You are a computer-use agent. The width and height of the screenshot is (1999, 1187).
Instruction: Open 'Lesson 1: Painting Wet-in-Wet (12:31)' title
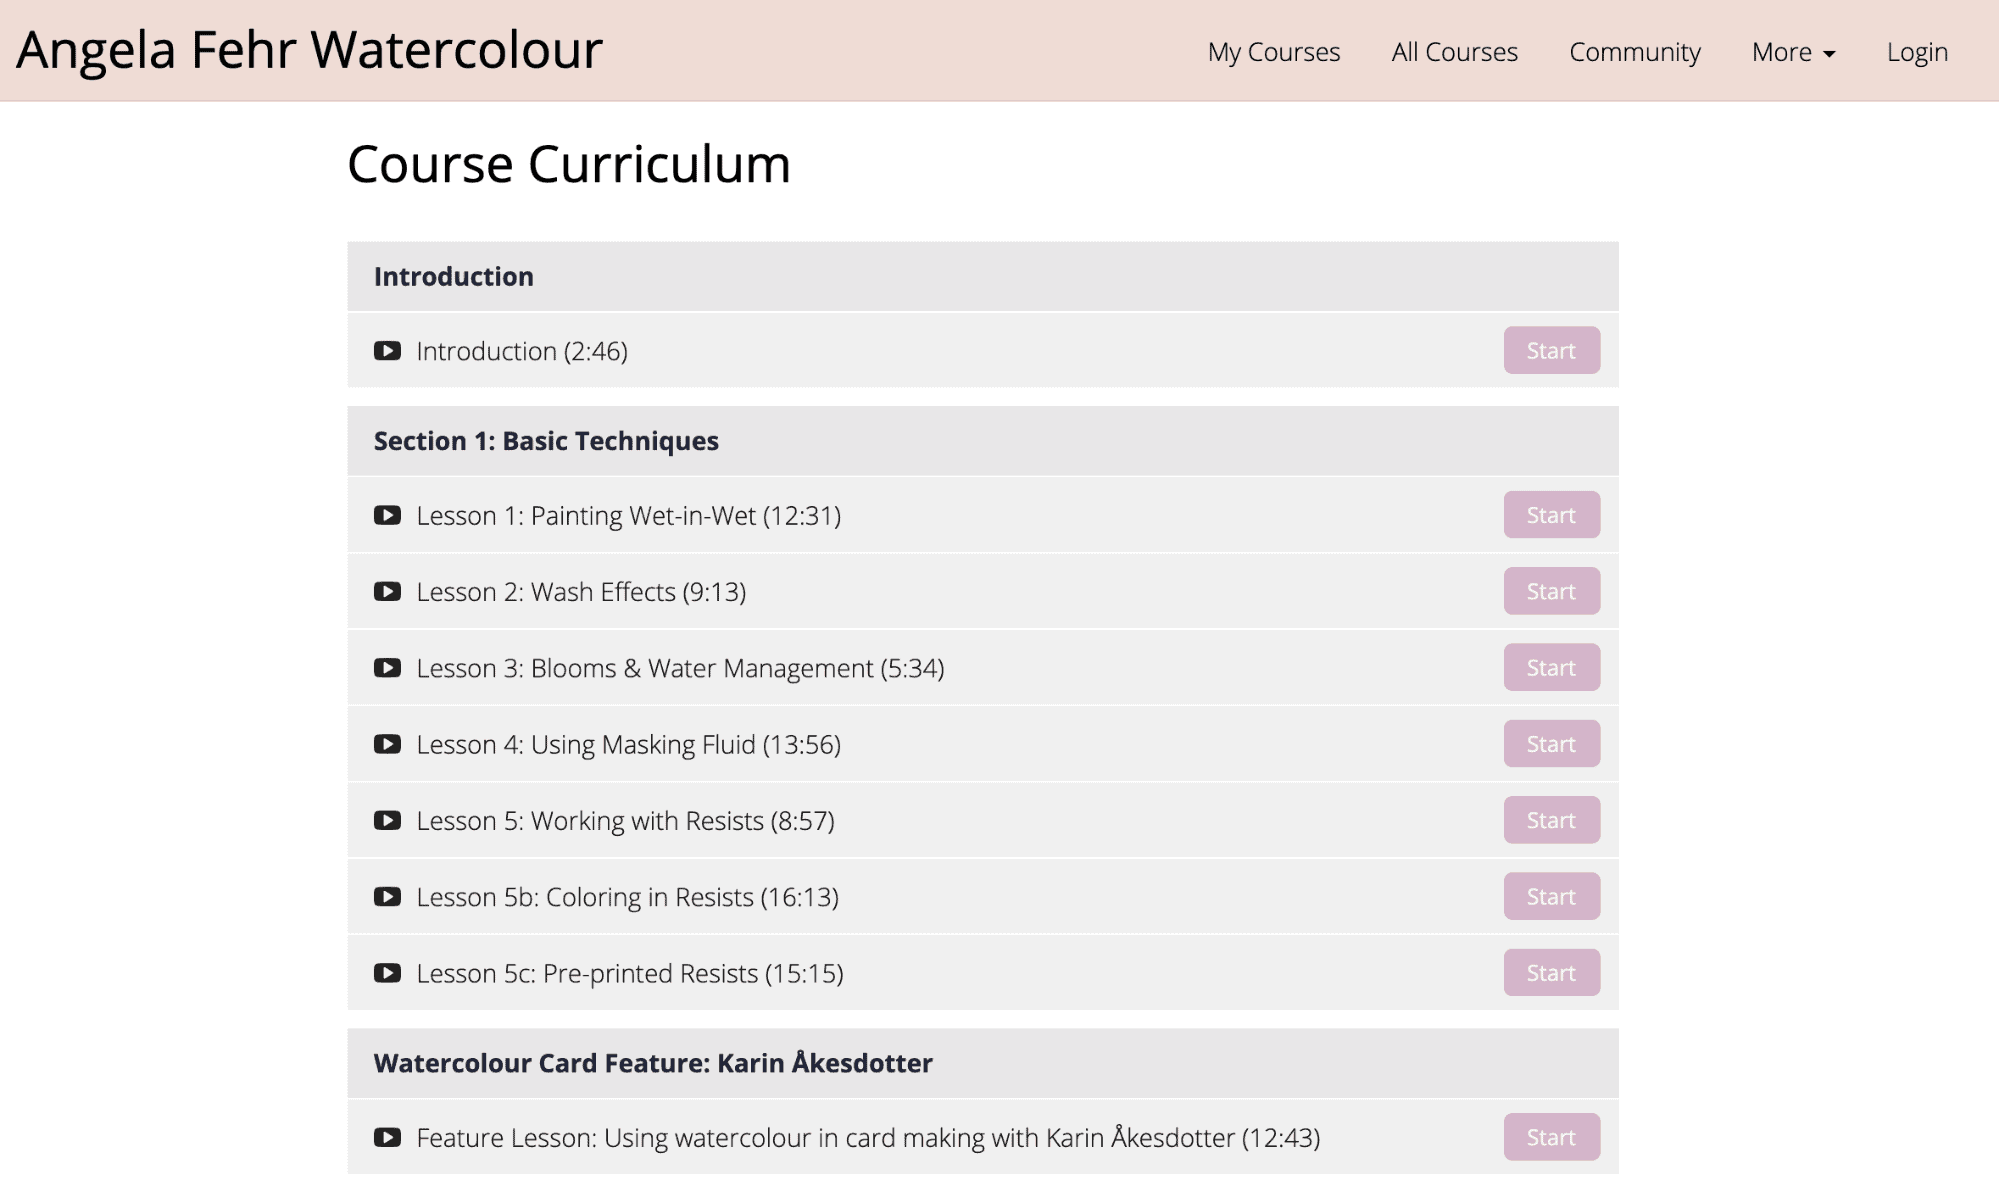629,516
